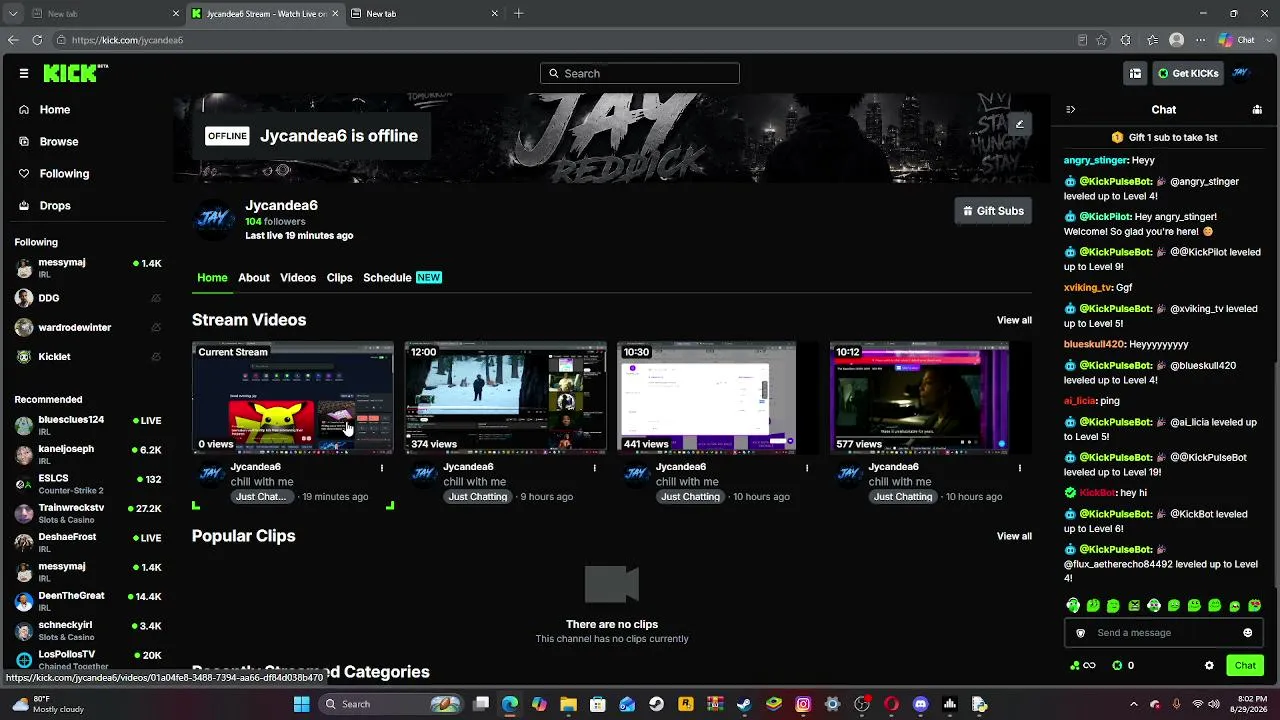The height and width of the screenshot is (720, 1280).
Task: Open Trainwreckstv recommended channel
Action: tap(88, 513)
